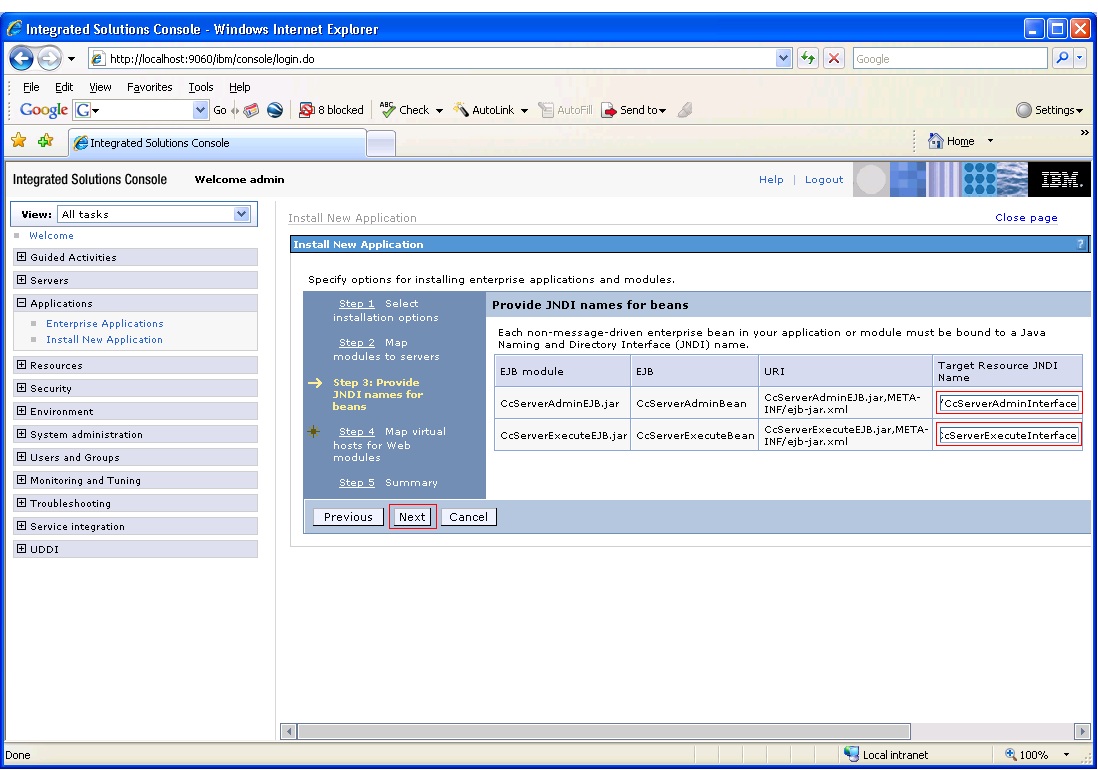The width and height of the screenshot is (1098, 770).
Task: Collapse the Applications section
Action: pyautogui.click(x=22, y=303)
